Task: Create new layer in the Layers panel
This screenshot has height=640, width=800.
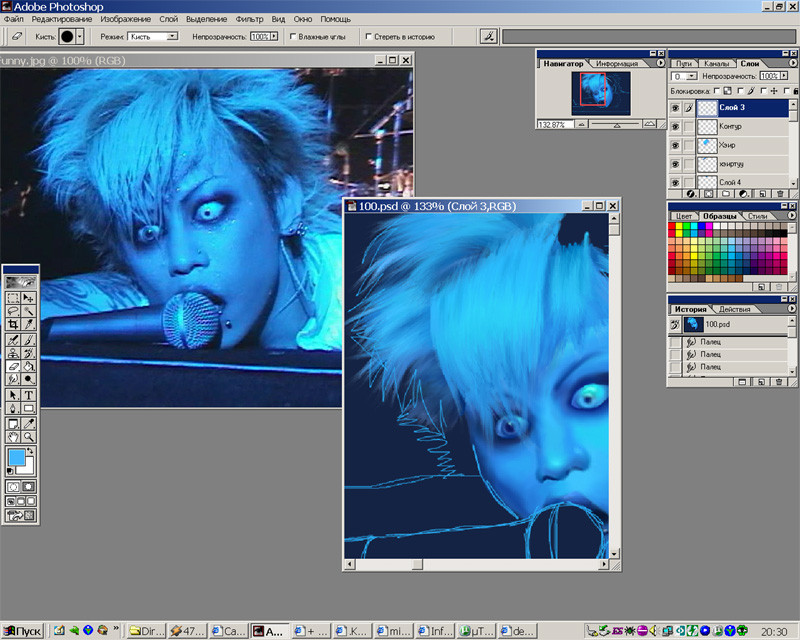Action: (x=762, y=194)
